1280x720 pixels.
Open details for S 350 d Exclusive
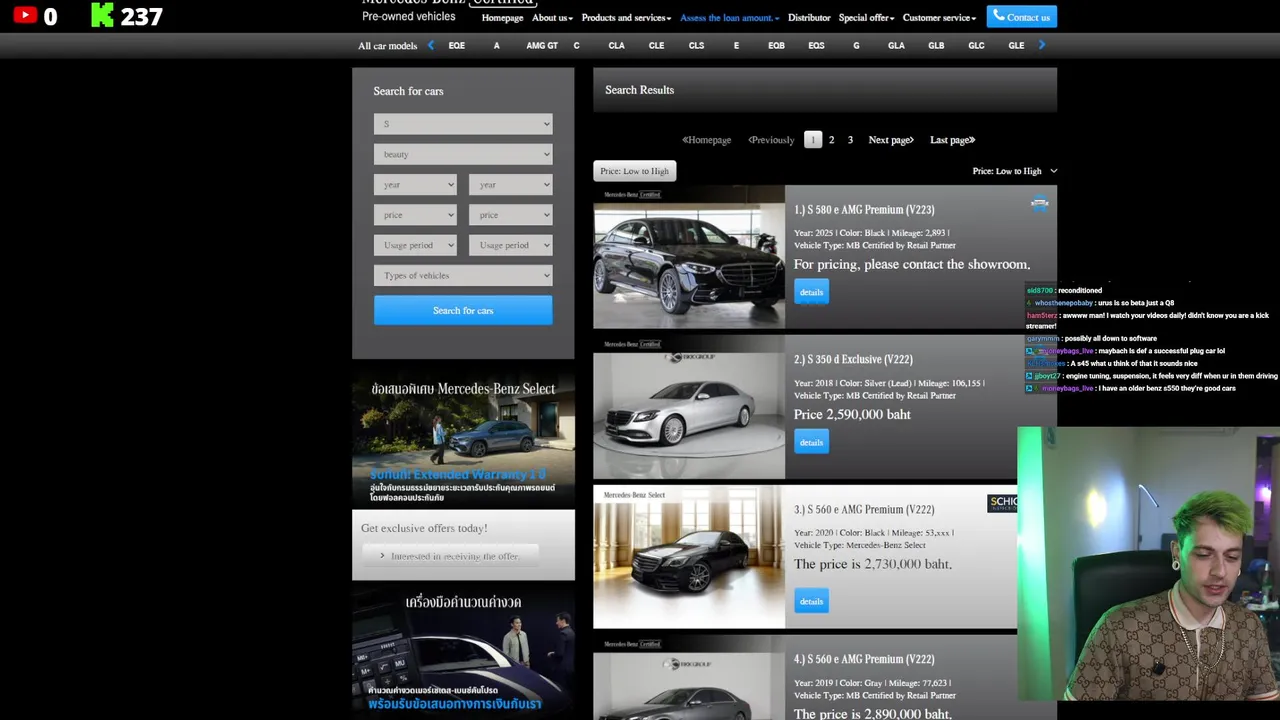pyautogui.click(x=811, y=442)
